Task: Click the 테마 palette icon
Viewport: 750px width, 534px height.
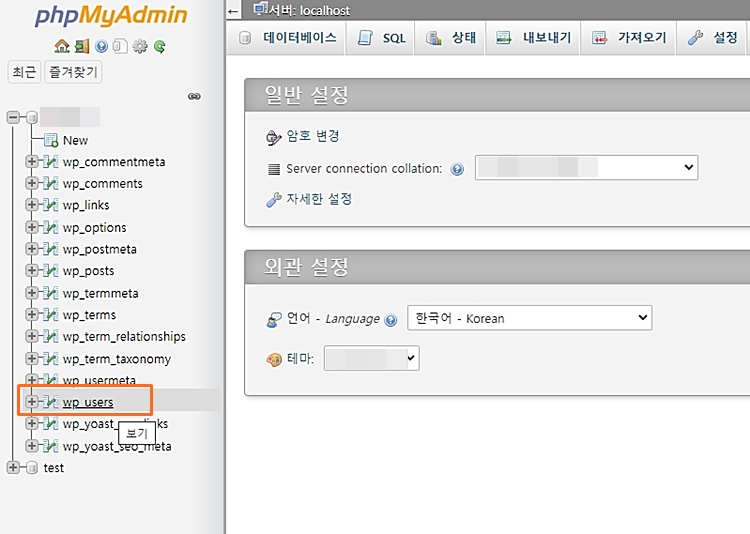Action: [x=274, y=359]
